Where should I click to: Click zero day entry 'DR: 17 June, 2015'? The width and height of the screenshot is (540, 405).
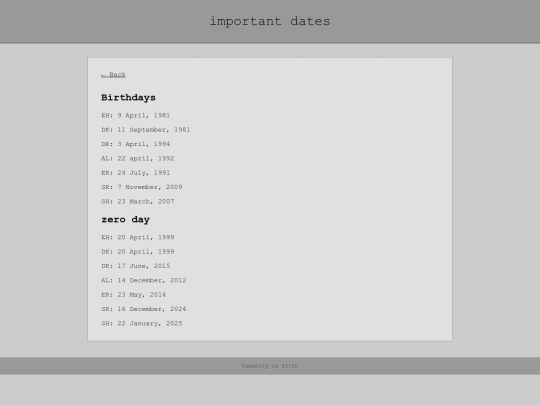pos(136,266)
